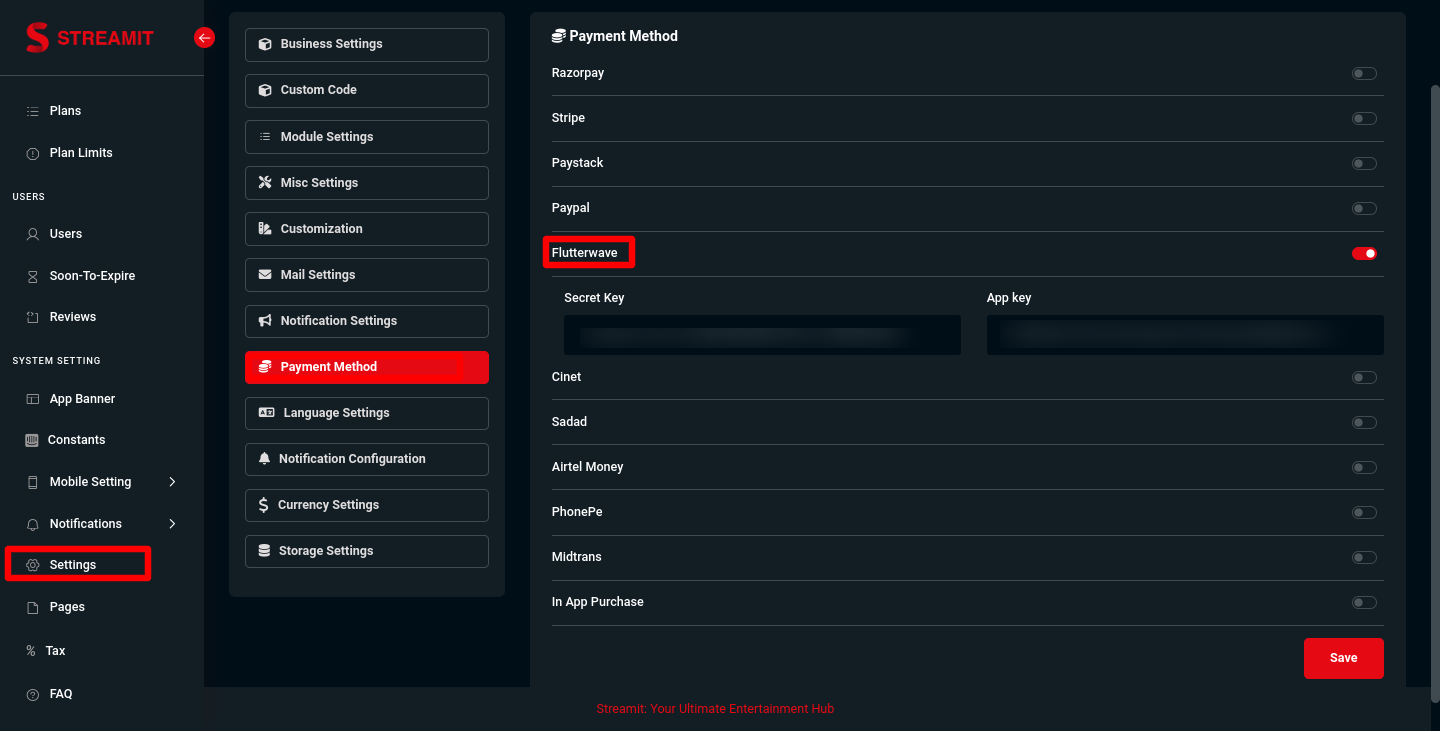1440x731 pixels.
Task: Click the Mail Settings envelope icon
Action: (265, 275)
